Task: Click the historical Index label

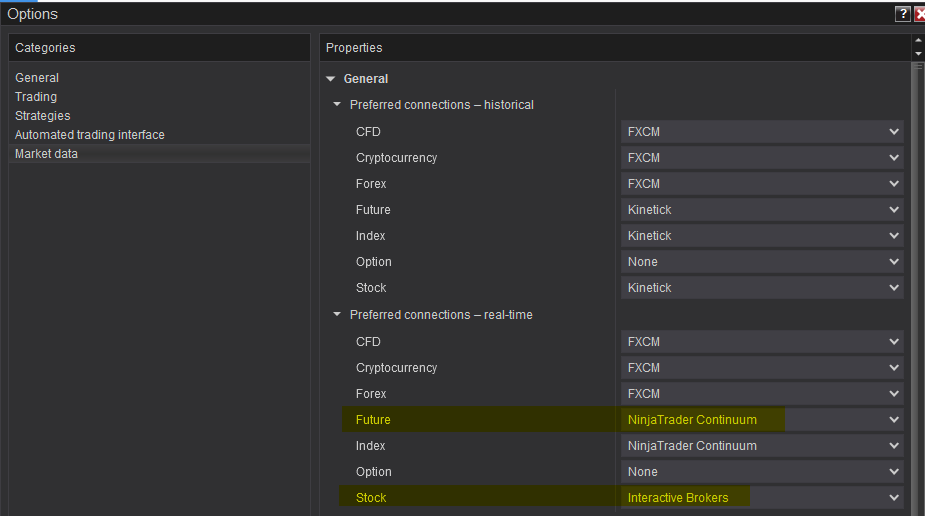Action: coord(370,235)
